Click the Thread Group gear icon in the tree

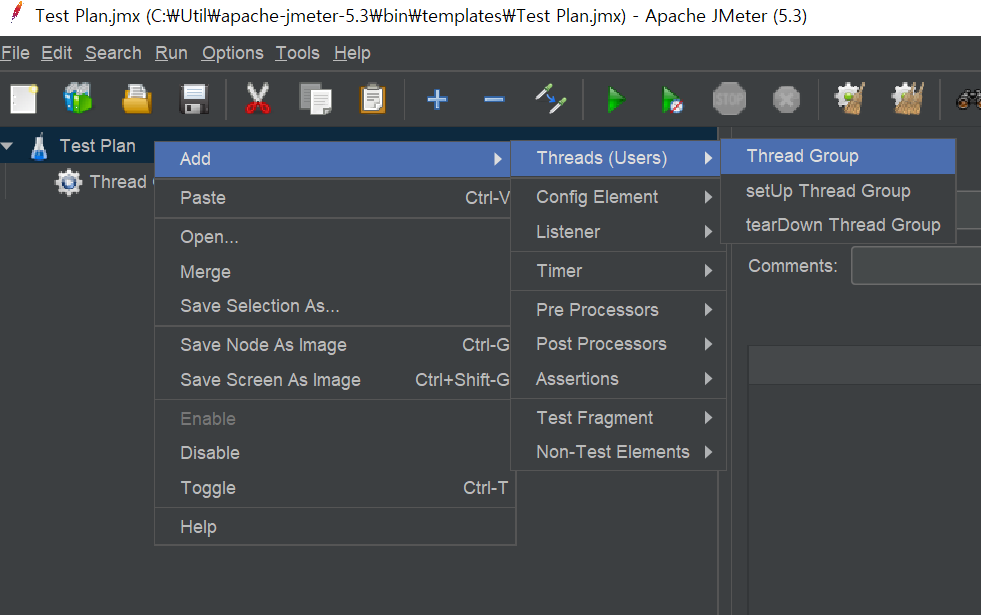(x=69, y=182)
